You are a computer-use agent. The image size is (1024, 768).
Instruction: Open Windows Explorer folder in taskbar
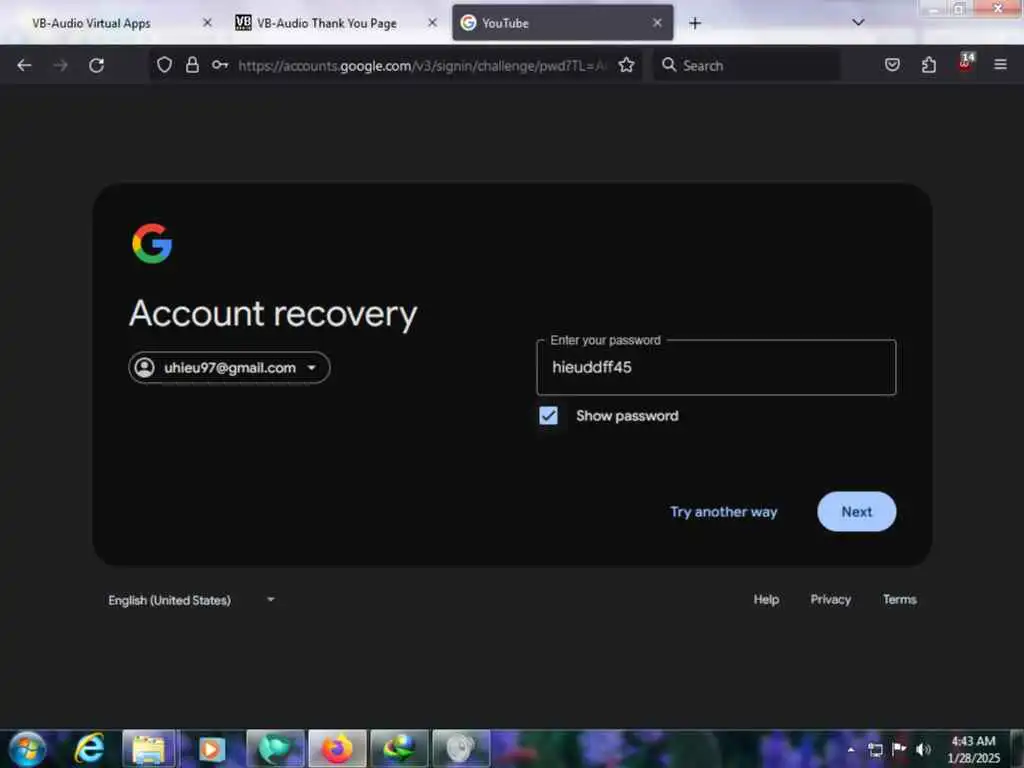[149, 749]
